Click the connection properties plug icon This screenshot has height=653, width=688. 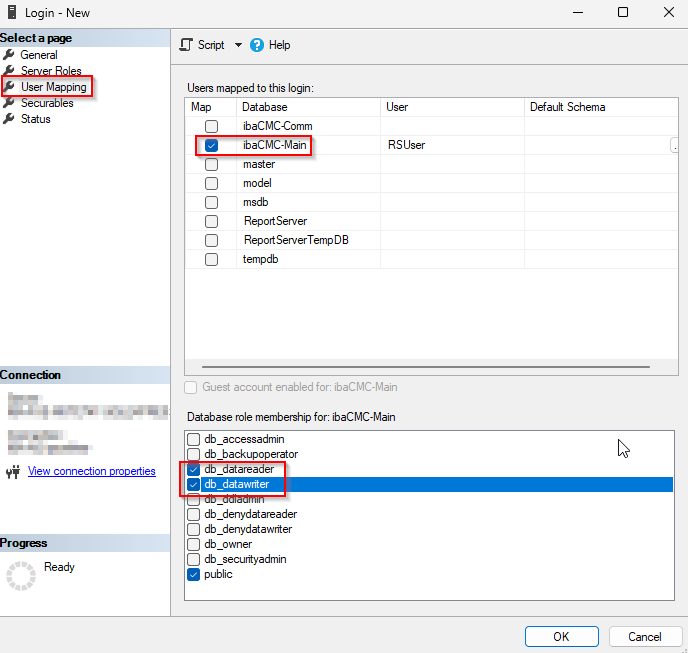point(13,471)
